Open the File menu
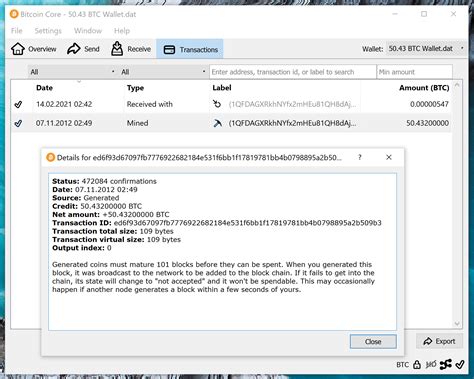 pos(17,31)
